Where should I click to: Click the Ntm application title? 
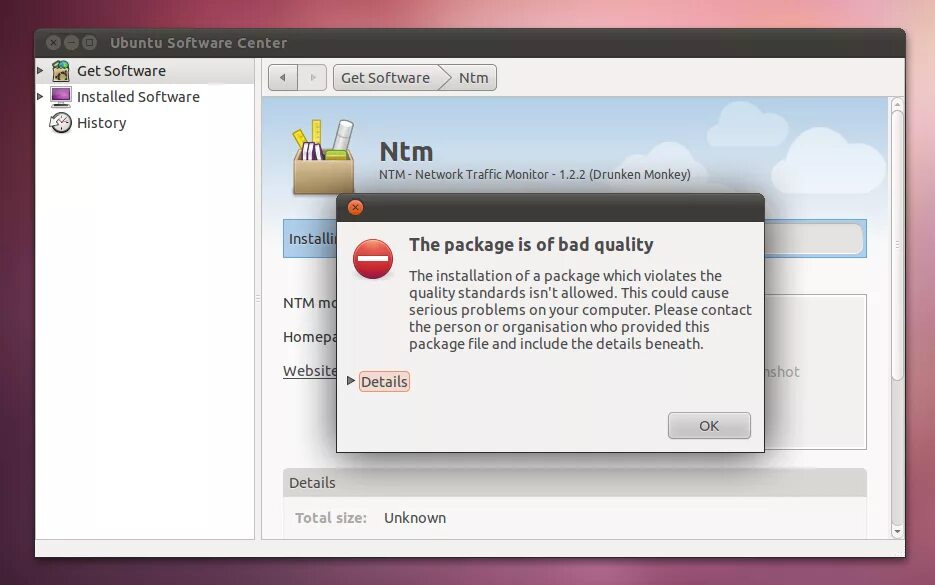tap(406, 151)
